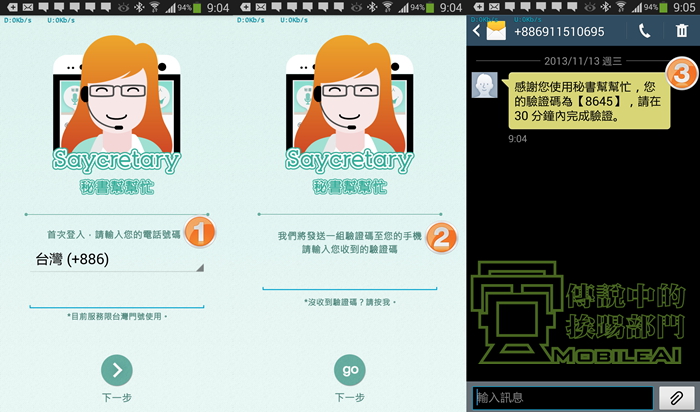Tap mail notification icon in first status bar
Viewport: 700px width, 412px height.
pos(28,7)
